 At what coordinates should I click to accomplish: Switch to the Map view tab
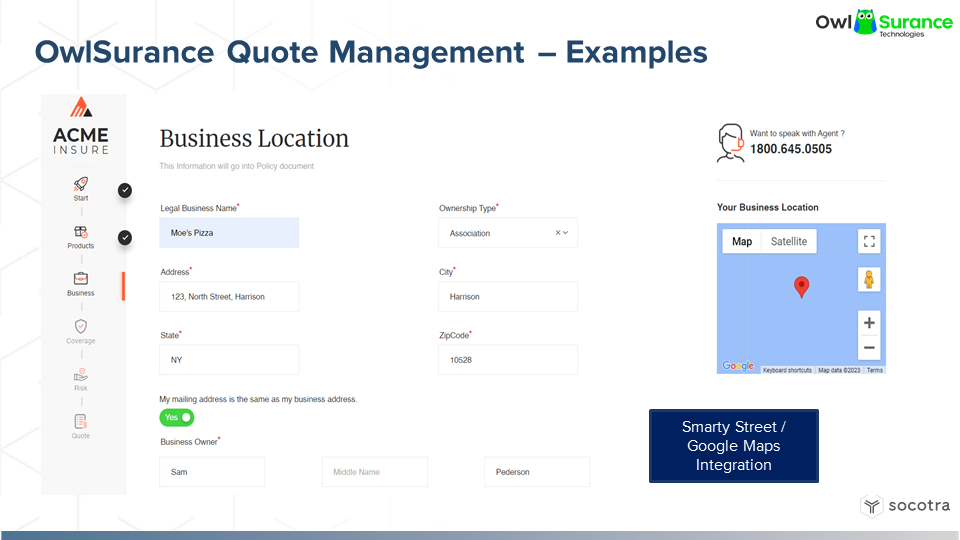click(x=741, y=241)
